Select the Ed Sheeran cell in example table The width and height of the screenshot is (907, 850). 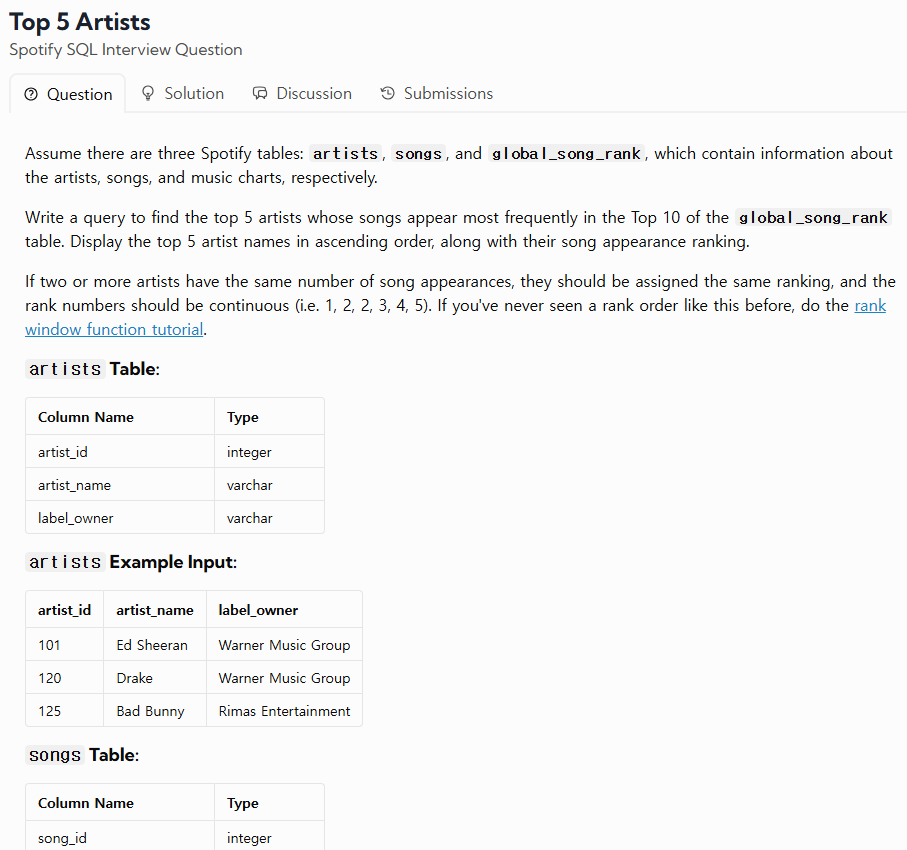click(154, 645)
